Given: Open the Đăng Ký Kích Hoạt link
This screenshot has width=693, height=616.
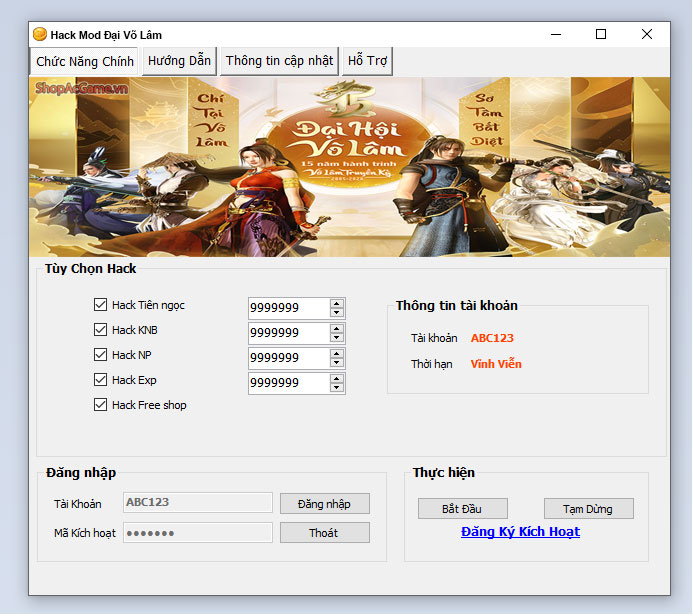Looking at the screenshot, I should (x=520, y=532).
